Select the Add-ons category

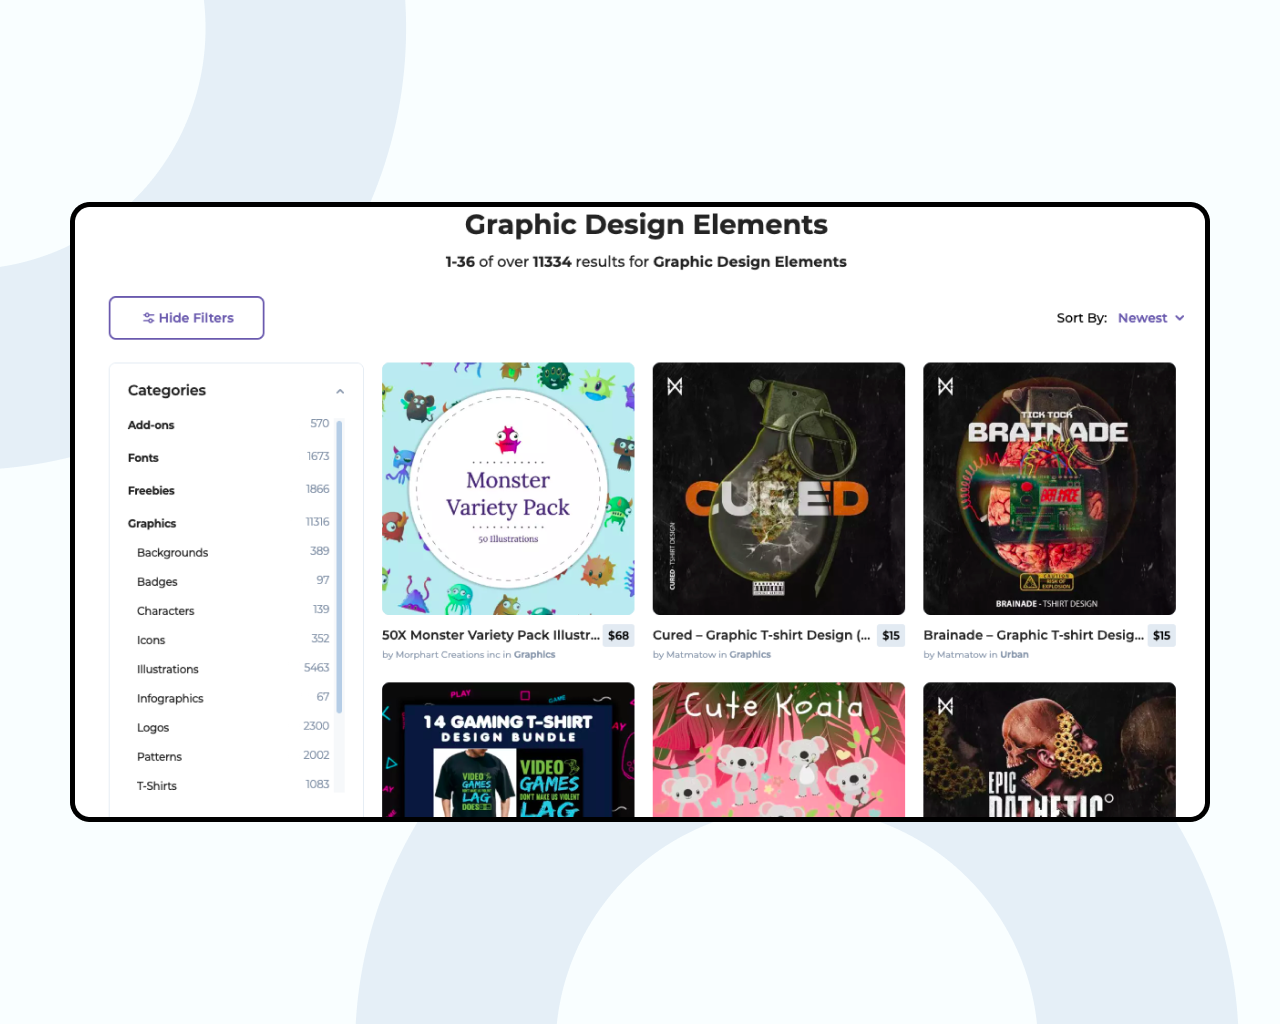pyautogui.click(x=151, y=425)
